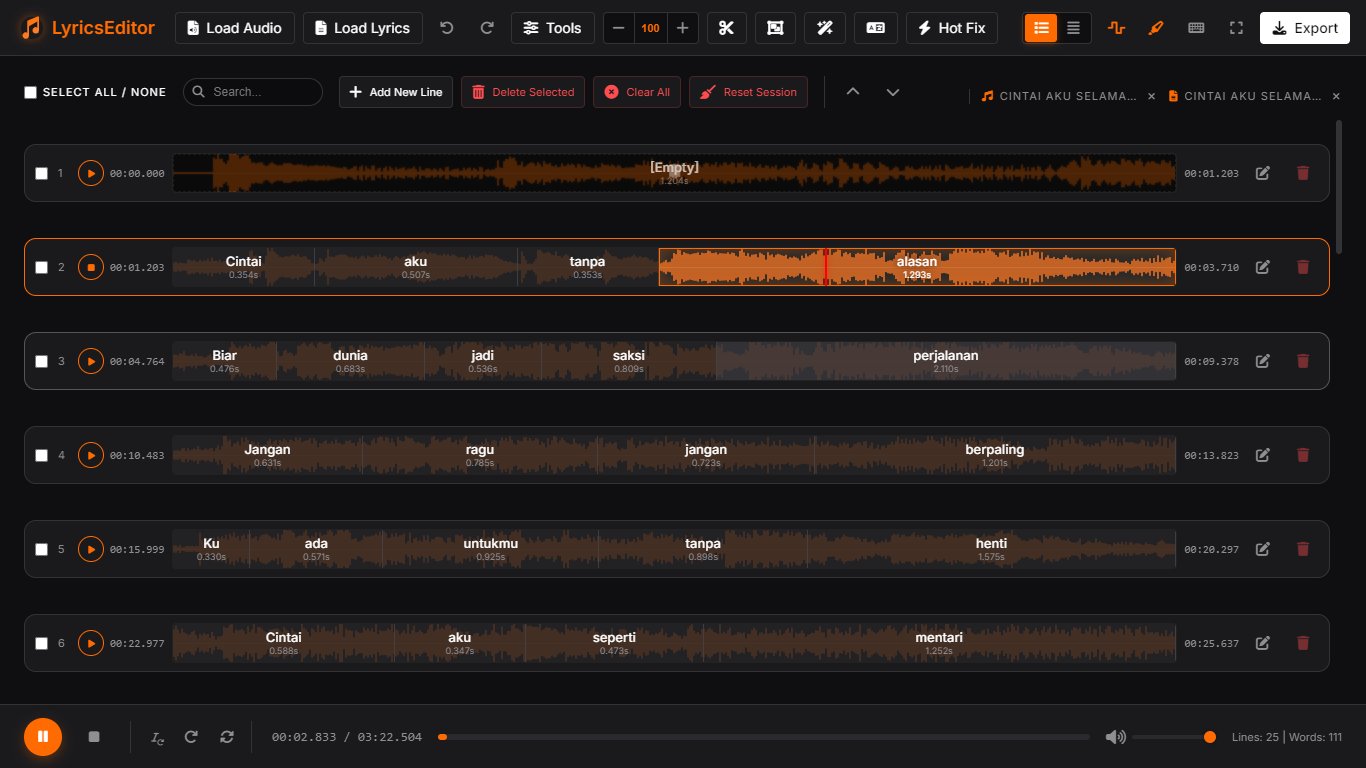1366x768 pixels.
Task: Click the Load Audio button
Action: click(x=235, y=28)
